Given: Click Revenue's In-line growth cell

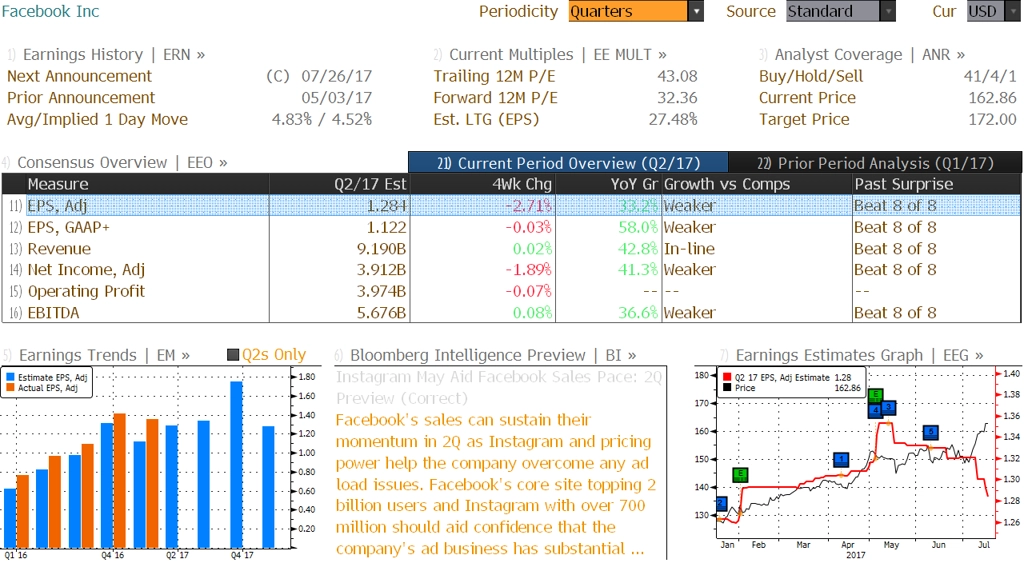Looking at the screenshot, I should [689, 249].
